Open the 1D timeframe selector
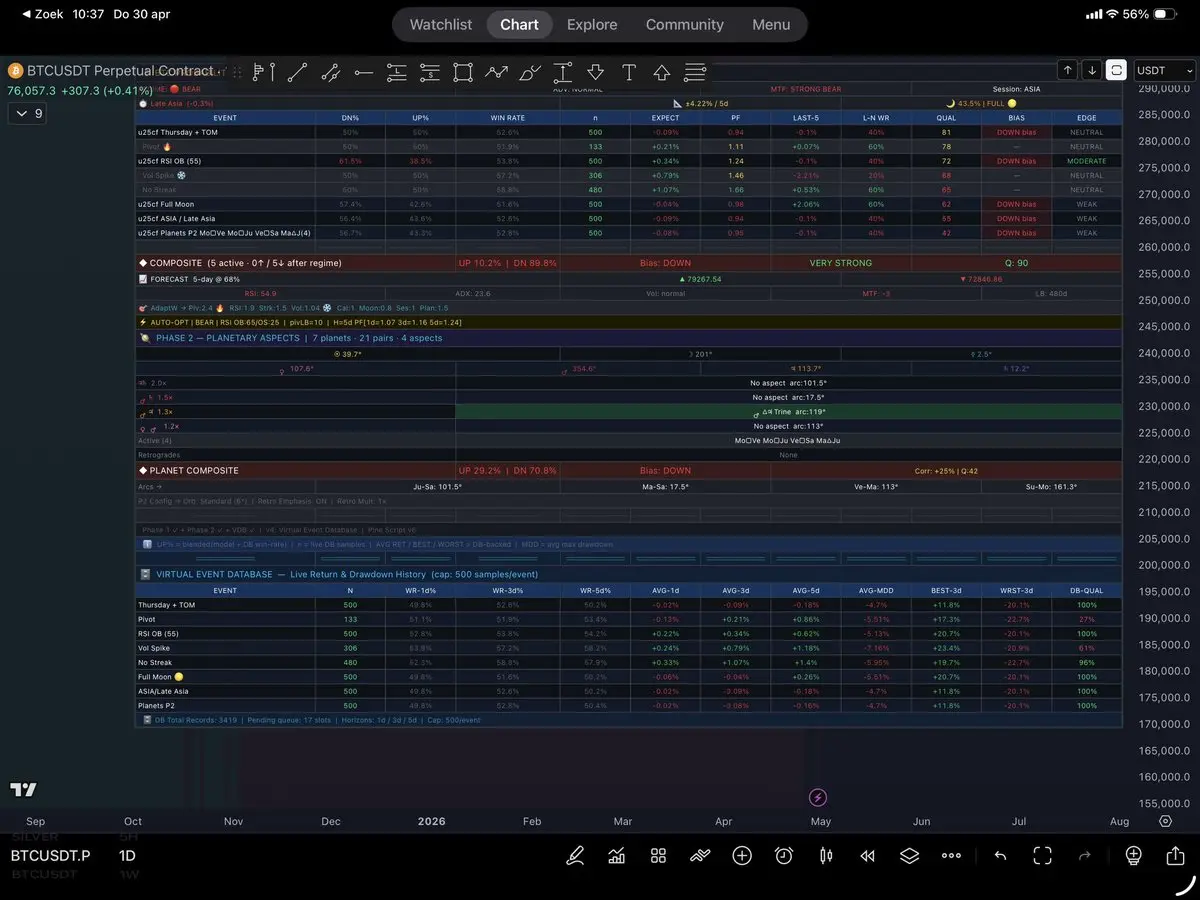This screenshot has height=900, width=1200. coord(127,856)
